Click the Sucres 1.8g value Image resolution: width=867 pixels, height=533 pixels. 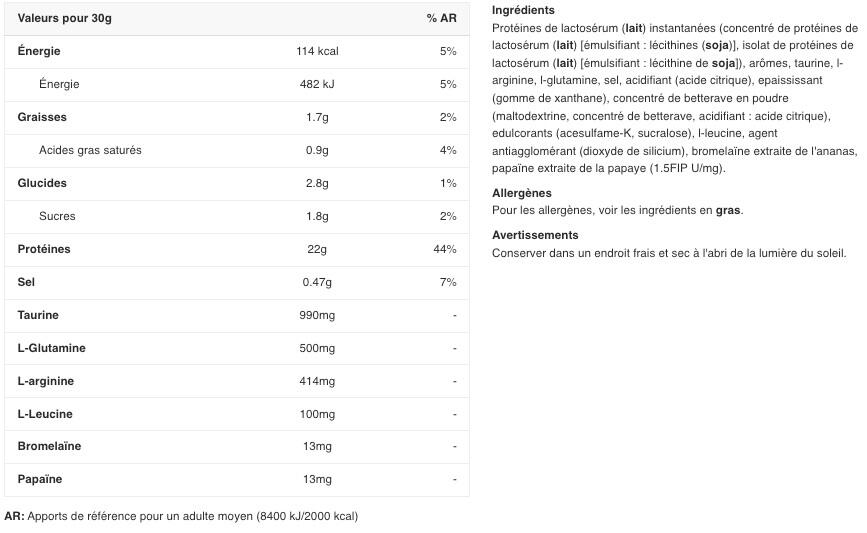[x=316, y=216]
